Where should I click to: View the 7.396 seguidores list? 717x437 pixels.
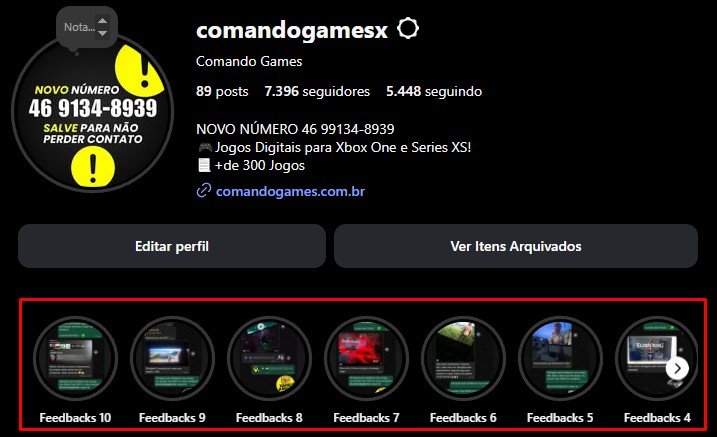coord(317,91)
